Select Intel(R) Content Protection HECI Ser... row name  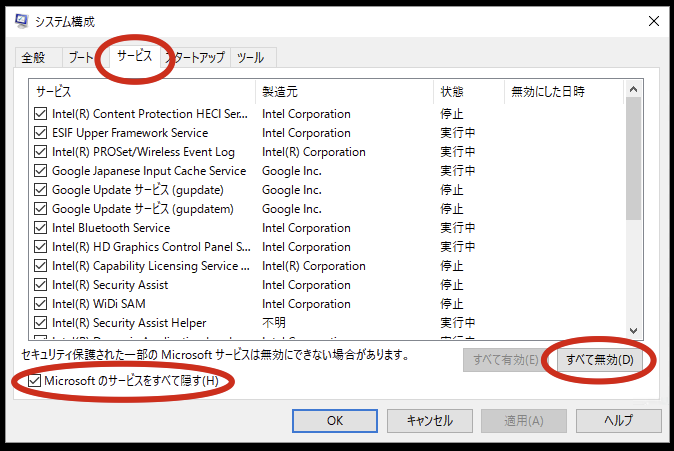tap(150, 114)
